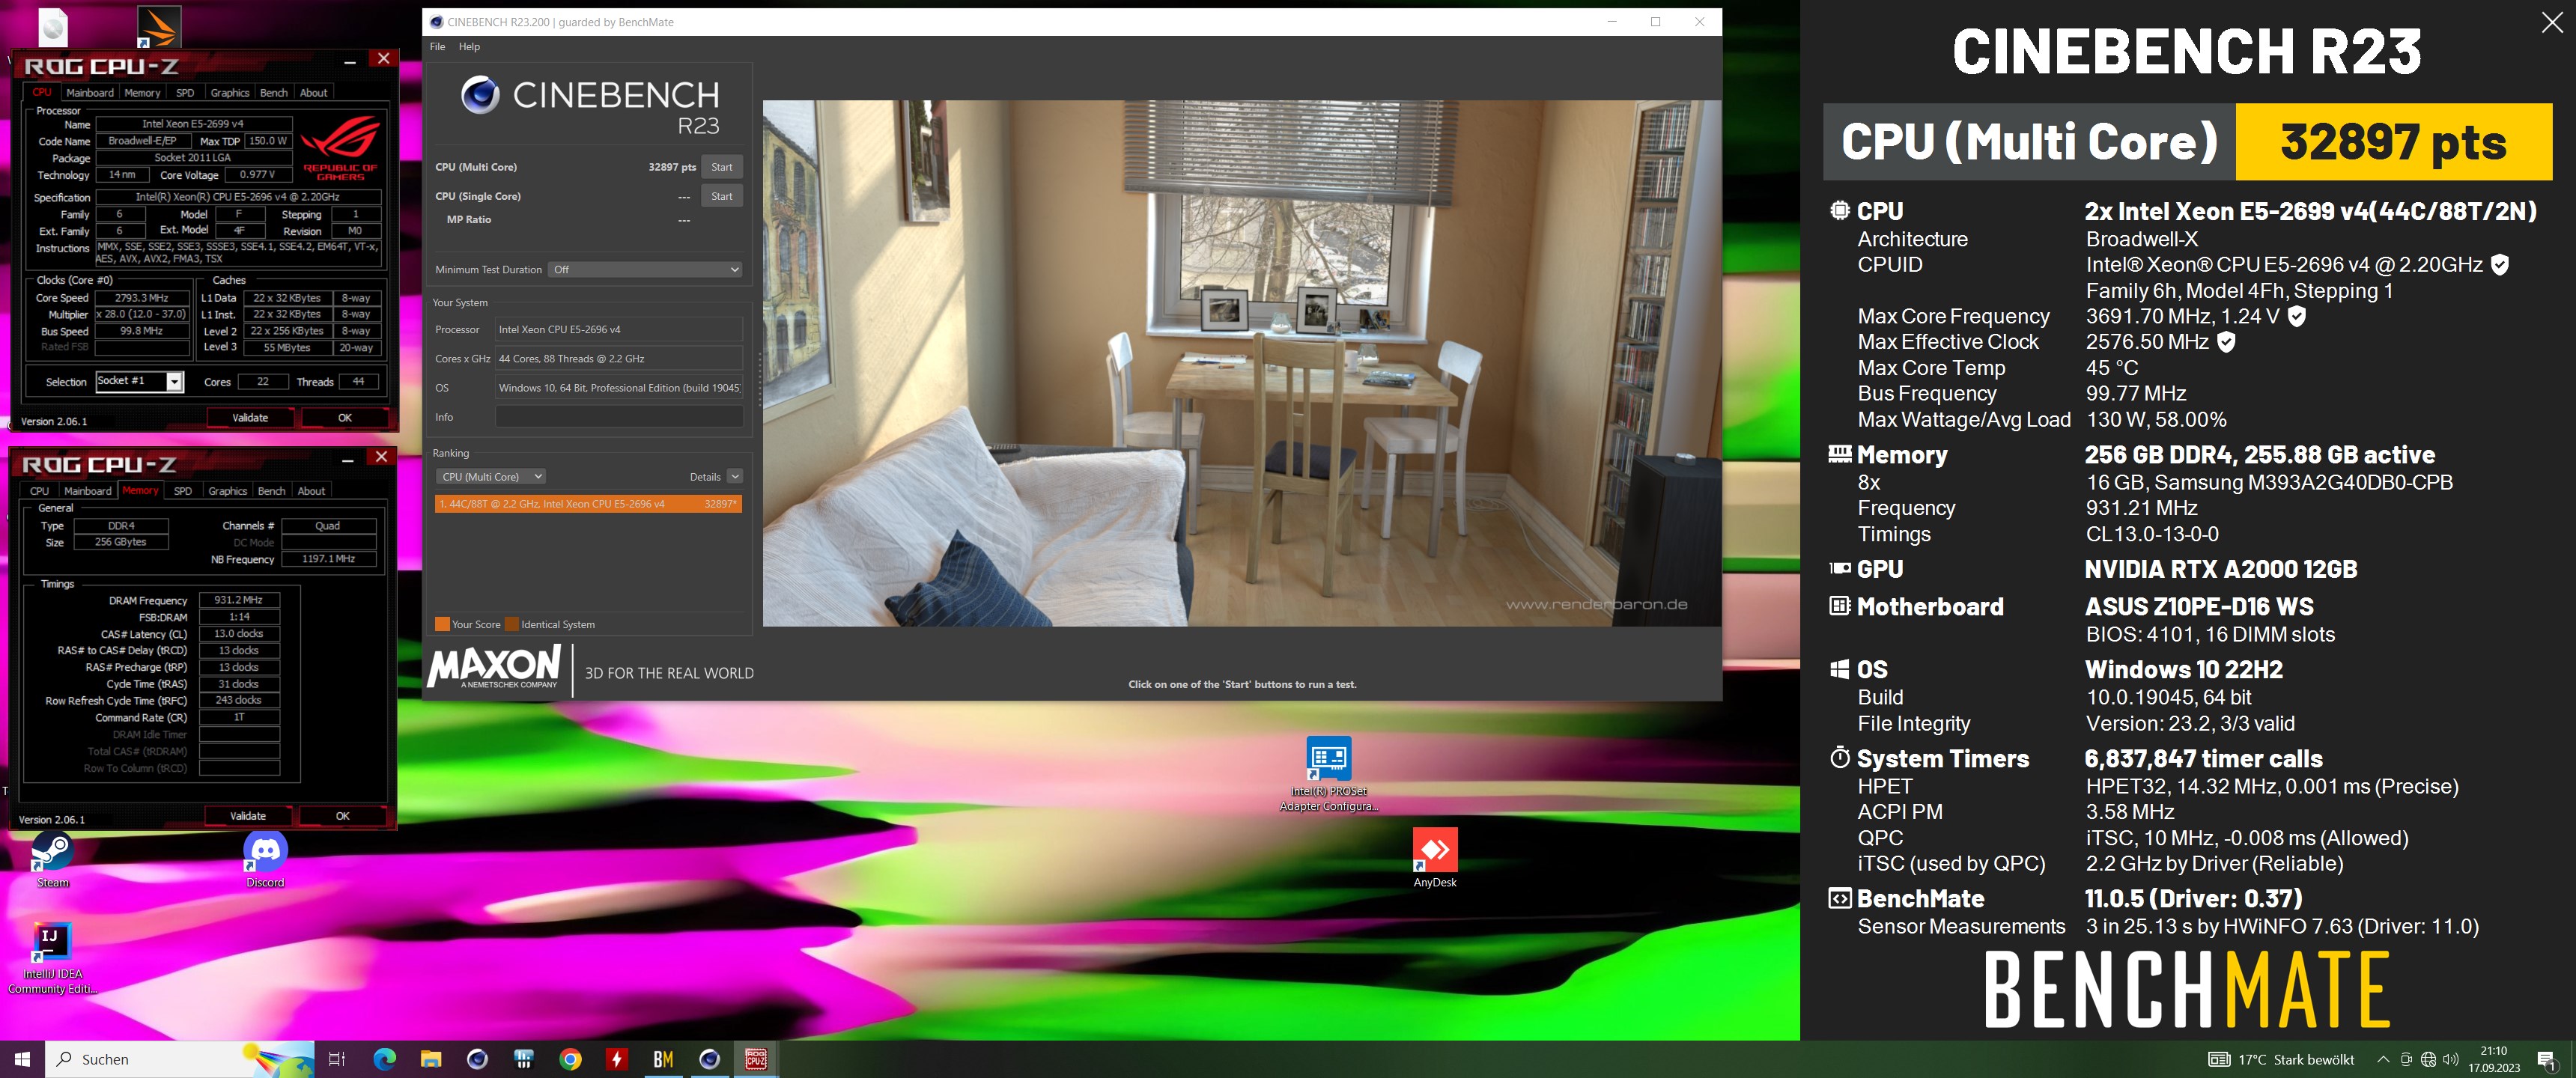The height and width of the screenshot is (1078, 2576).
Task: Click Cores x GHz field in Cinebench
Action: pos(619,358)
